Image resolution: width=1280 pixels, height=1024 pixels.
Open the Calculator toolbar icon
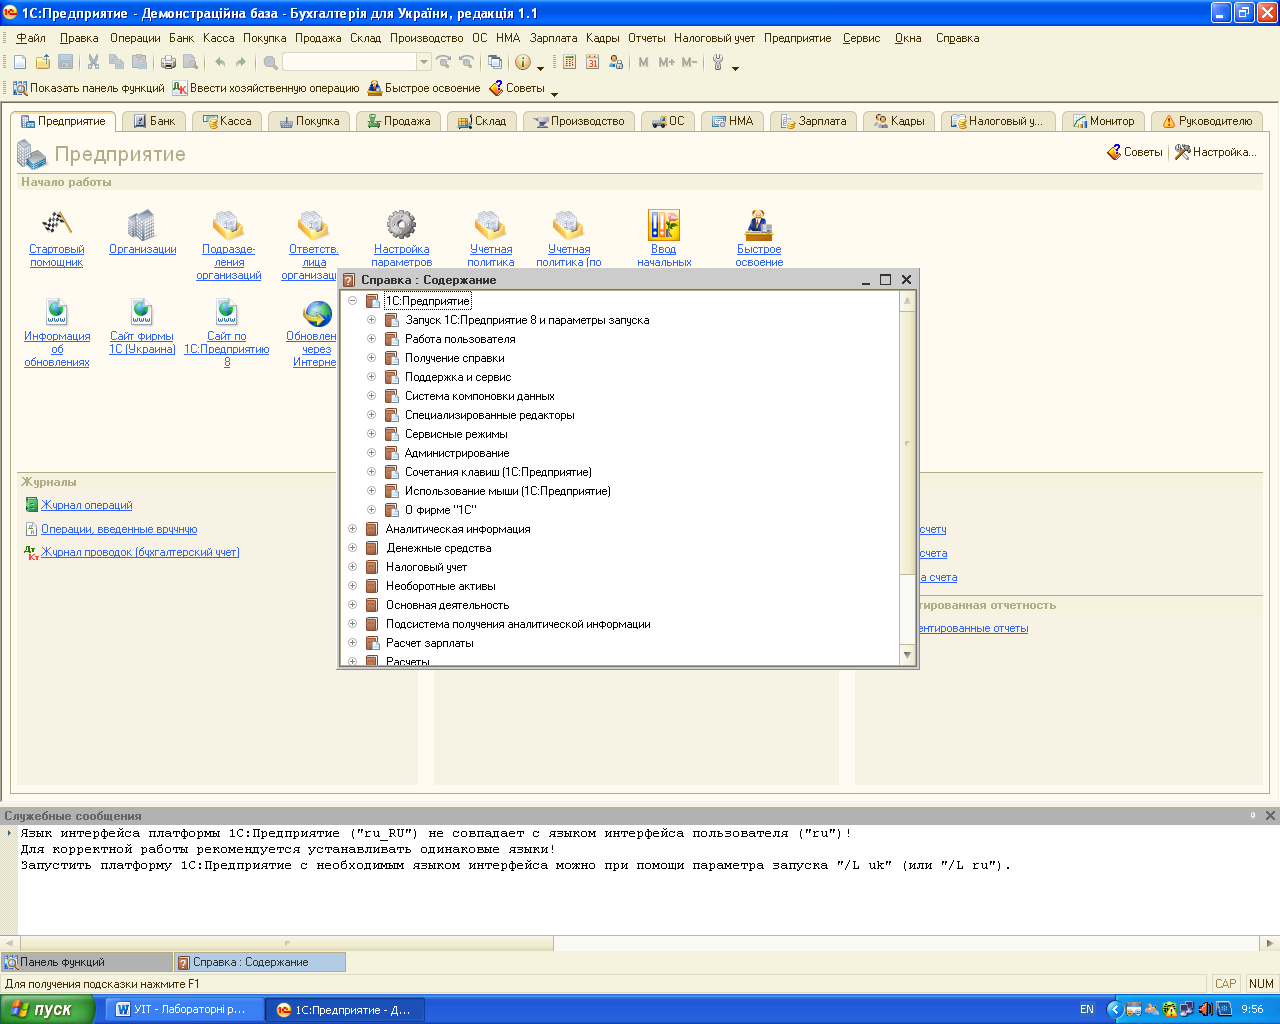(570, 62)
